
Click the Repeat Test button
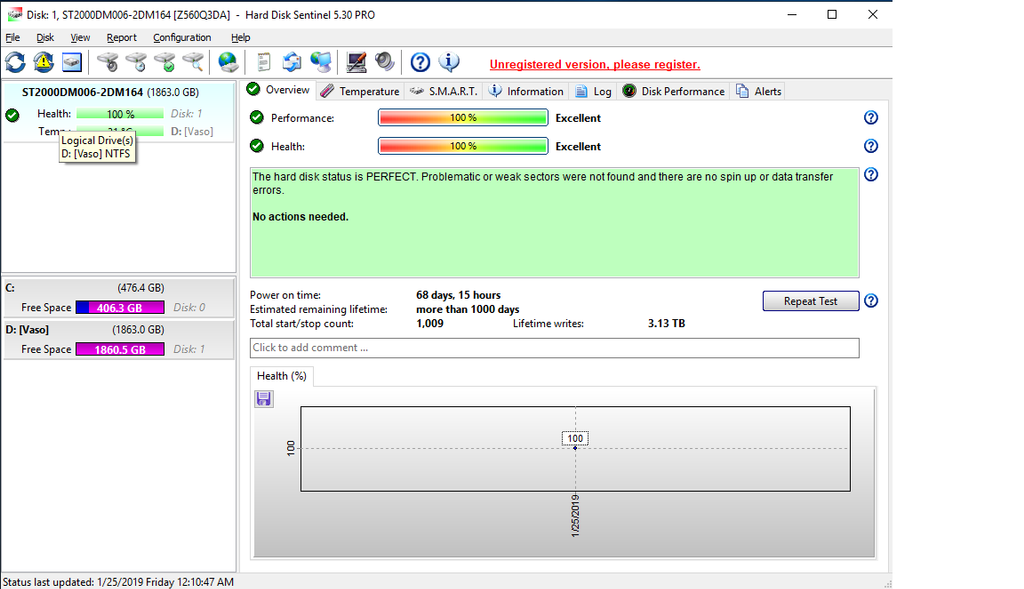810,301
